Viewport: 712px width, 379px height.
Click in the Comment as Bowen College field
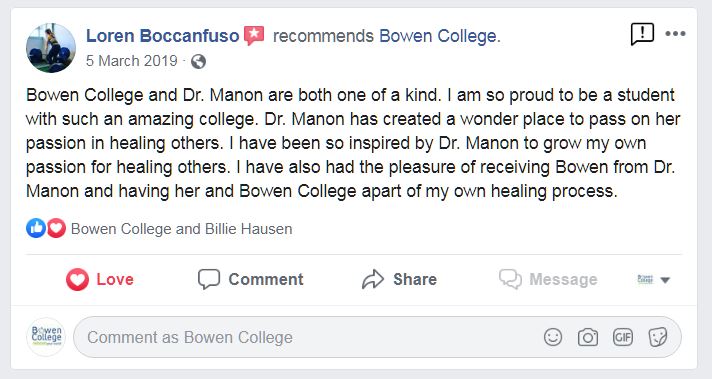tap(377, 337)
